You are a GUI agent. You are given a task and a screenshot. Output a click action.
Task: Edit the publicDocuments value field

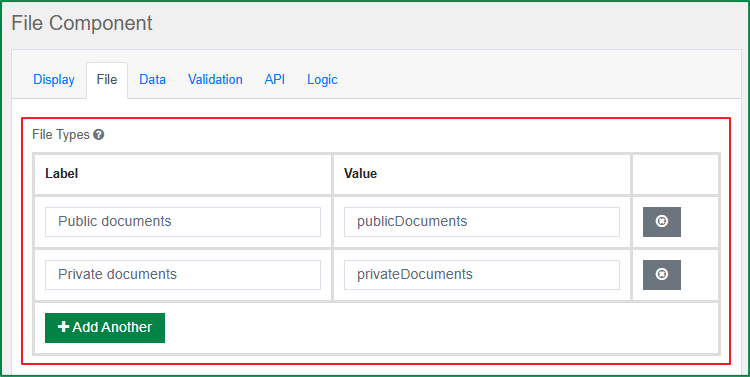tap(482, 222)
